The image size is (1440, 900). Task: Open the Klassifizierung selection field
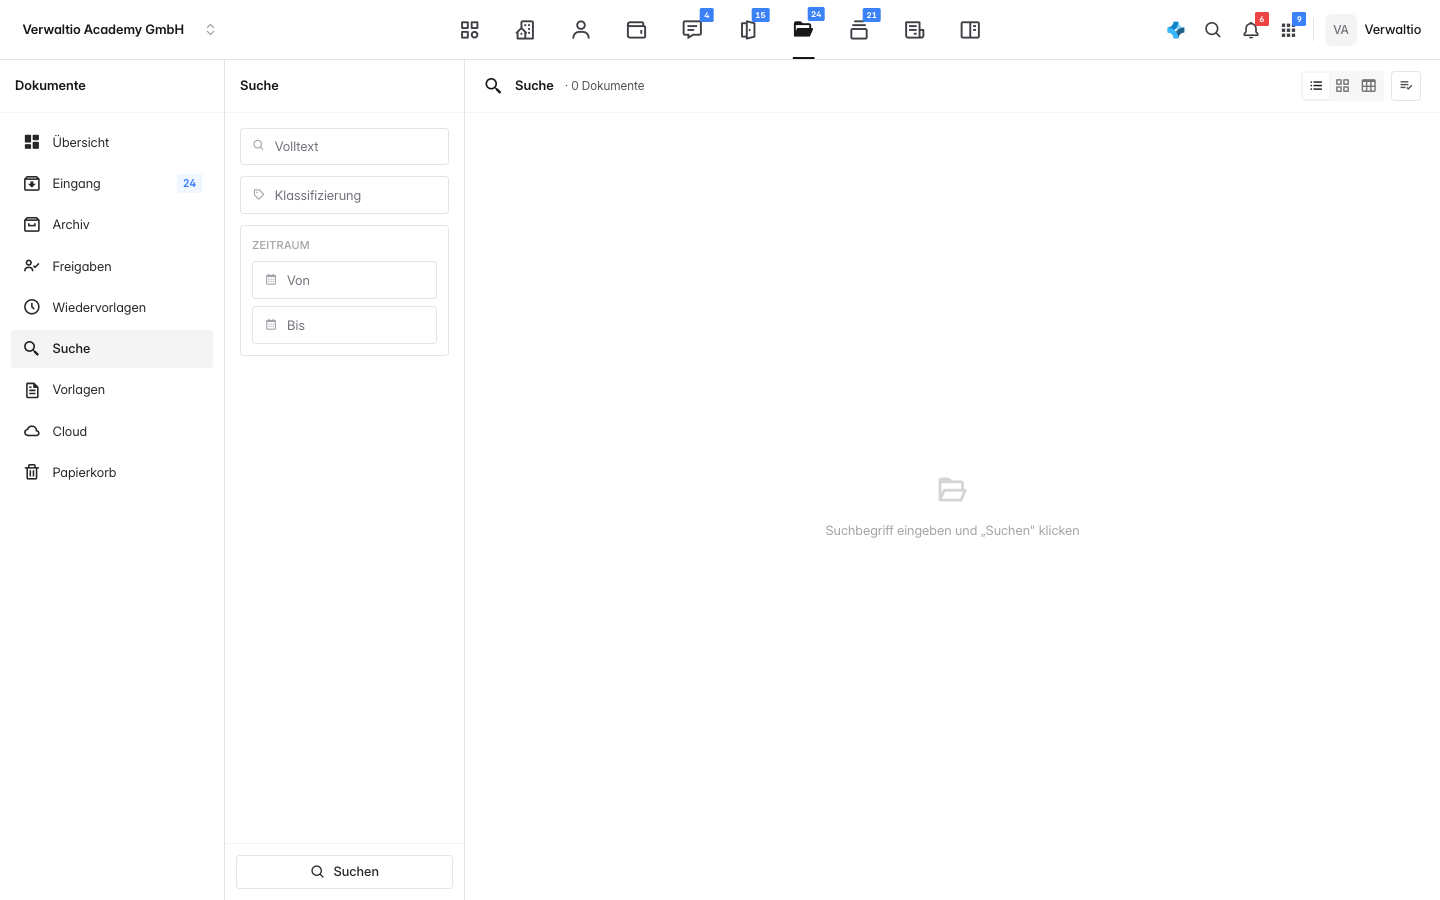coord(344,195)
